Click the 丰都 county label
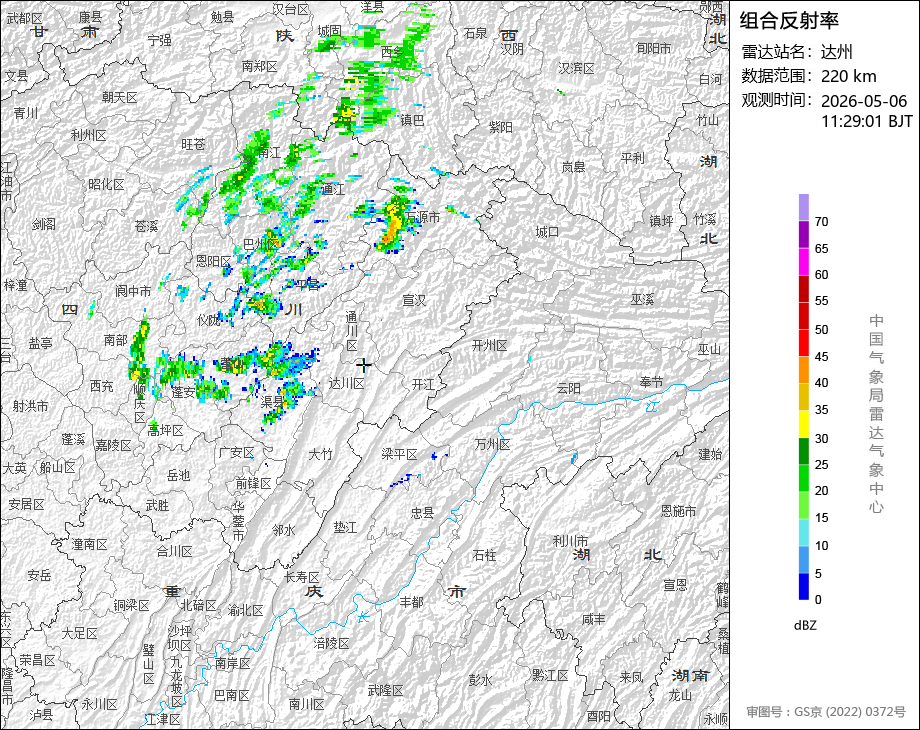920x730 pixels. pyautogui.click(x=411, y=601)
